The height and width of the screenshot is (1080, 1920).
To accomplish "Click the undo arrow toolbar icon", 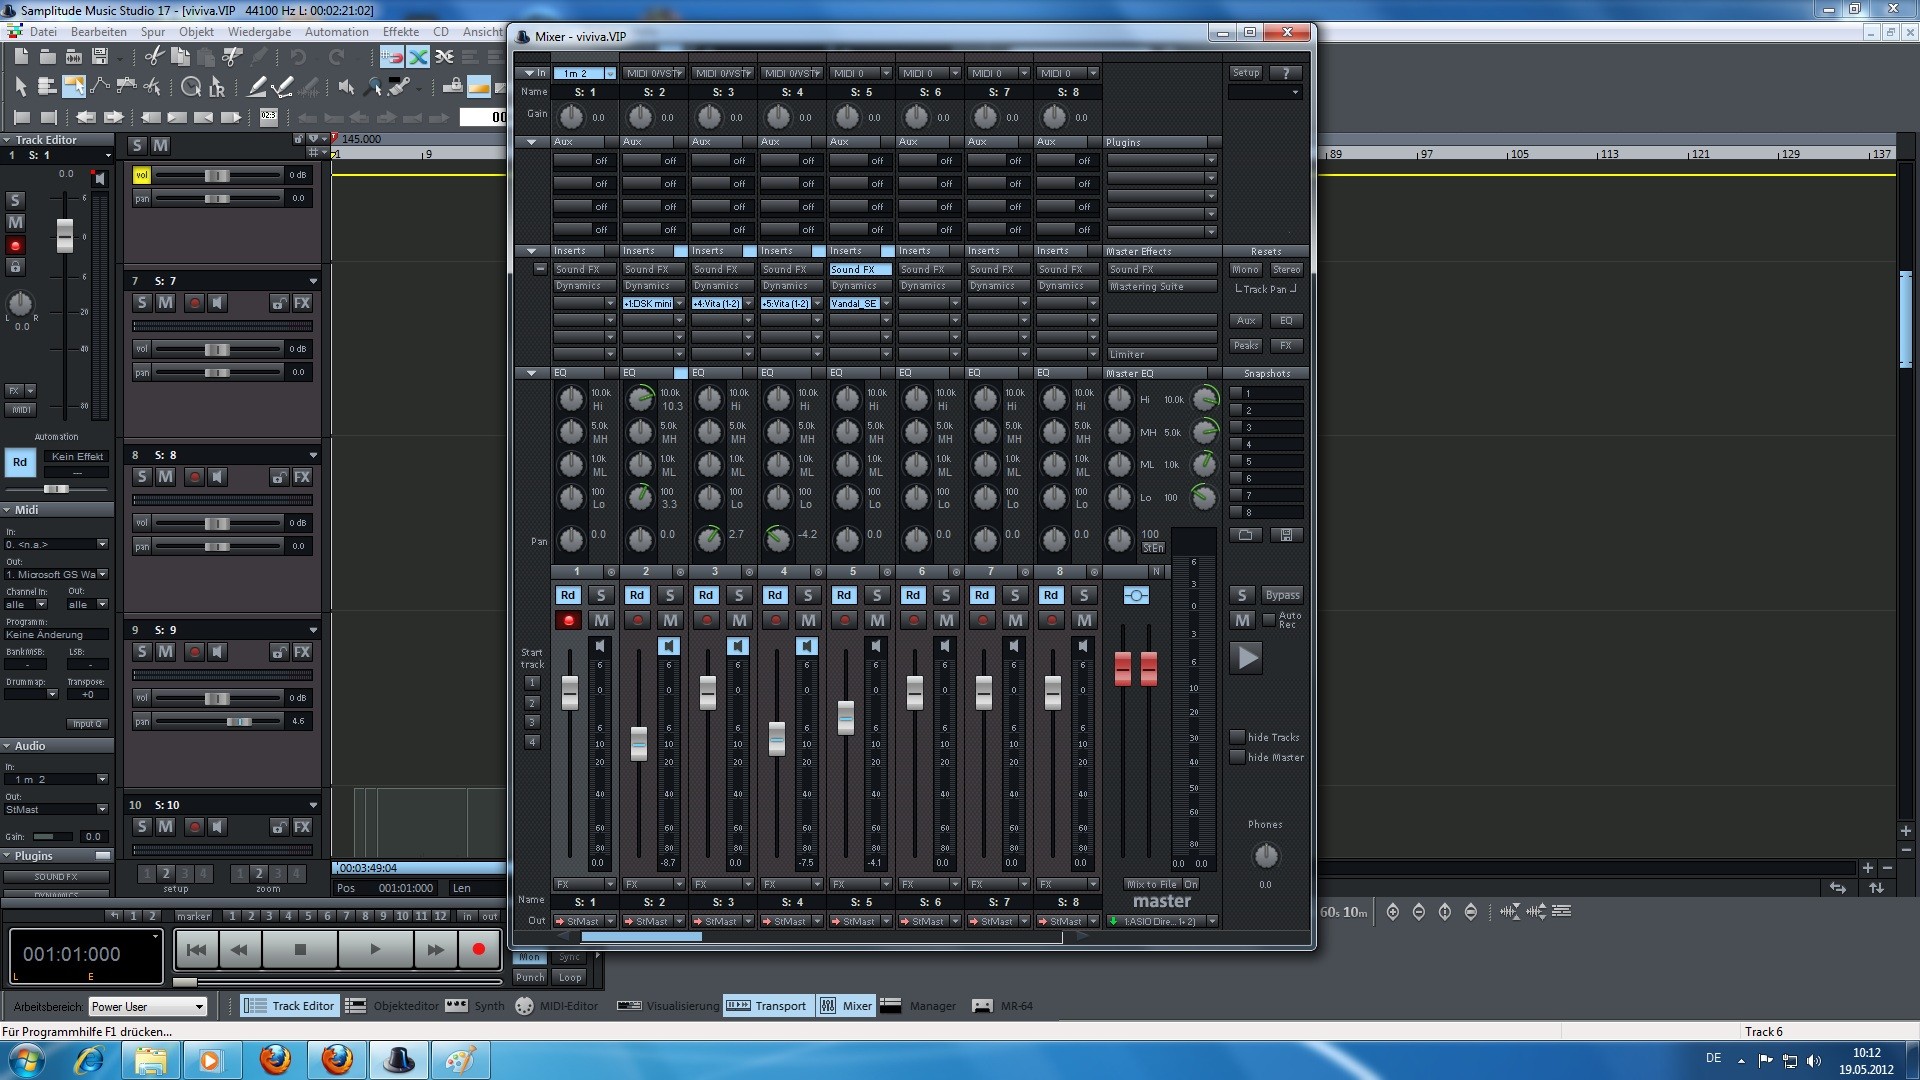I will [x=298, y=57].
